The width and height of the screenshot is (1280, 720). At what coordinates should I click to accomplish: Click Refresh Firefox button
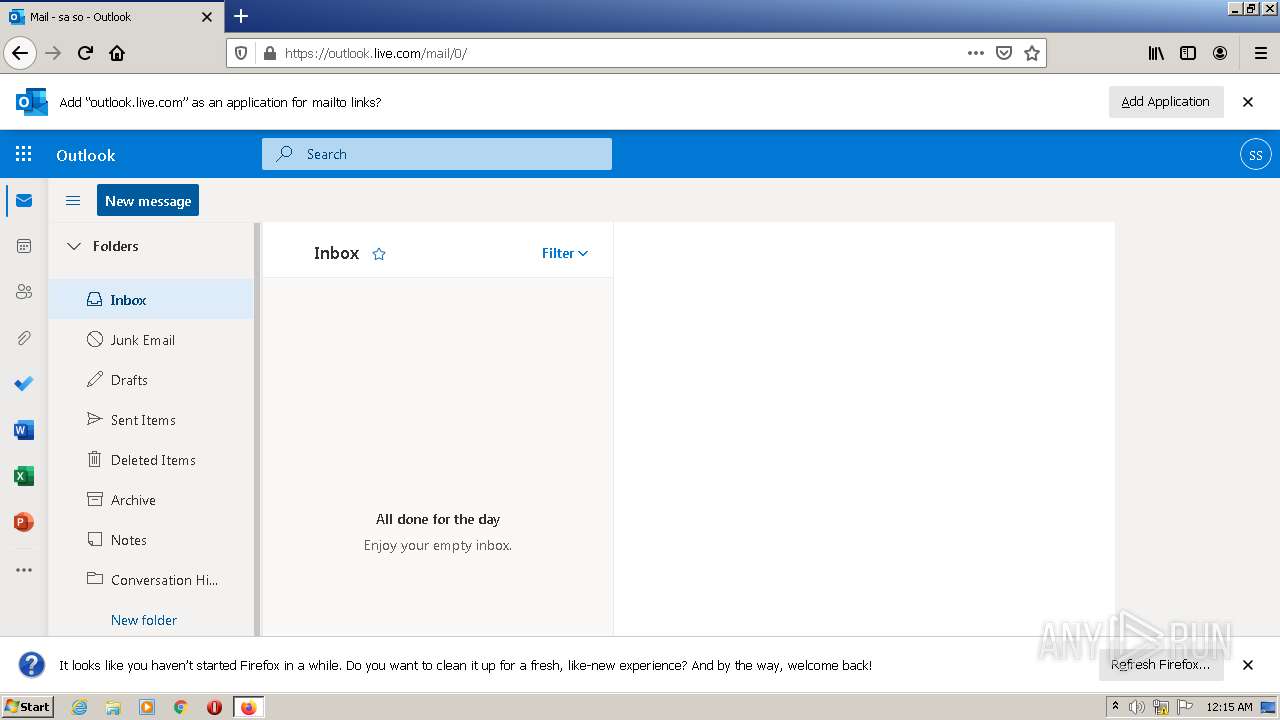click(x=1160, y=664)
